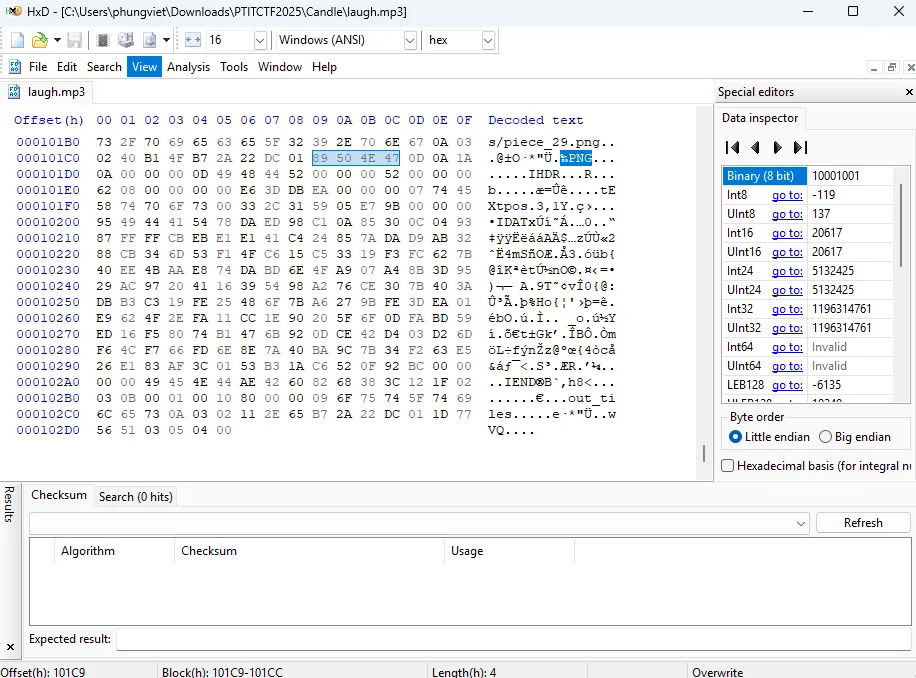
Task: Go to previous byte in Data inspector
Action: pyautogui.click(x=755, y=147)
